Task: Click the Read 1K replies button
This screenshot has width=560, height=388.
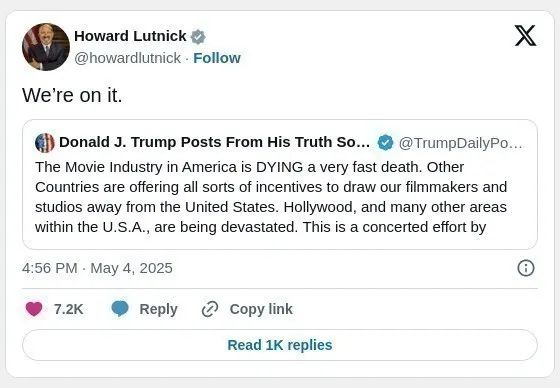Action: (x=280, y=345)
